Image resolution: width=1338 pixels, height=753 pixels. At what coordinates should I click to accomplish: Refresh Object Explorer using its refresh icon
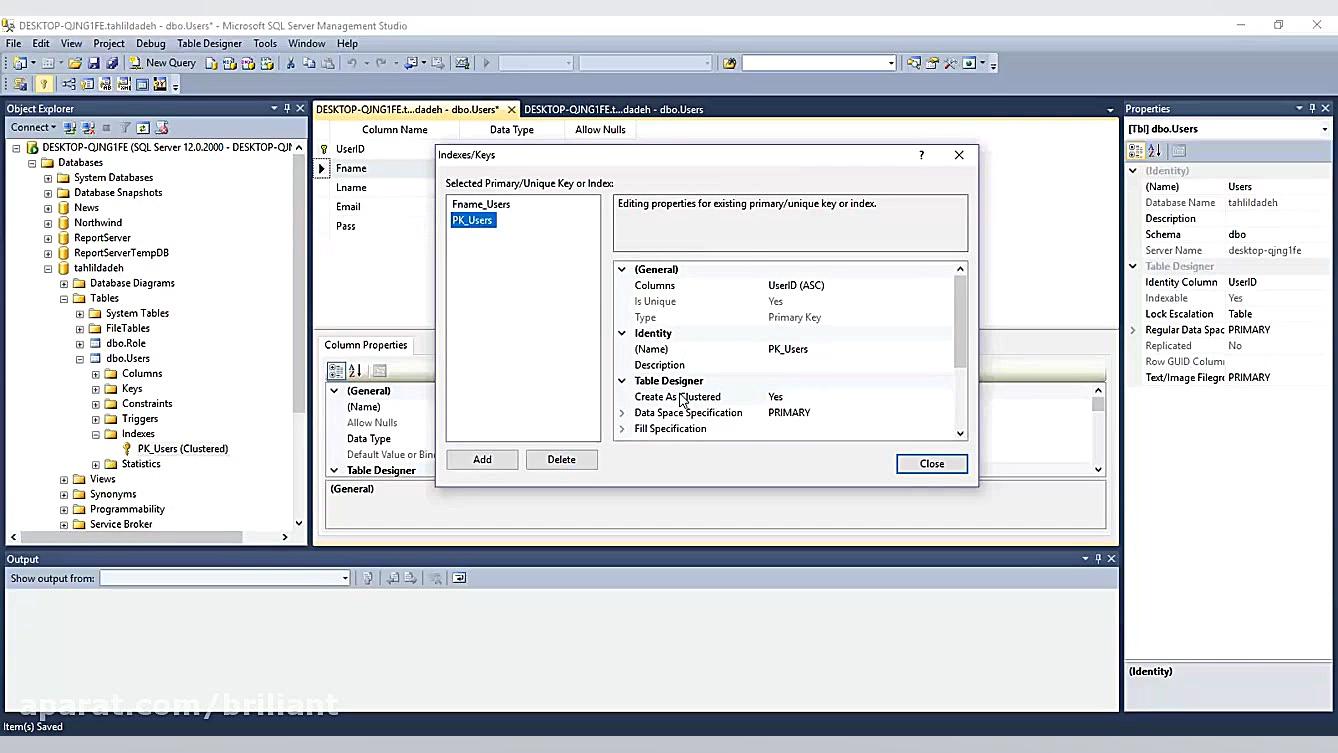coord(142,127)
